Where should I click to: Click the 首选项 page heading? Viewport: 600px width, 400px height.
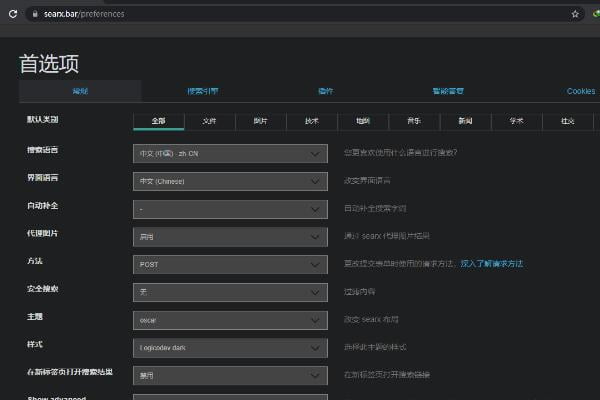49,64
